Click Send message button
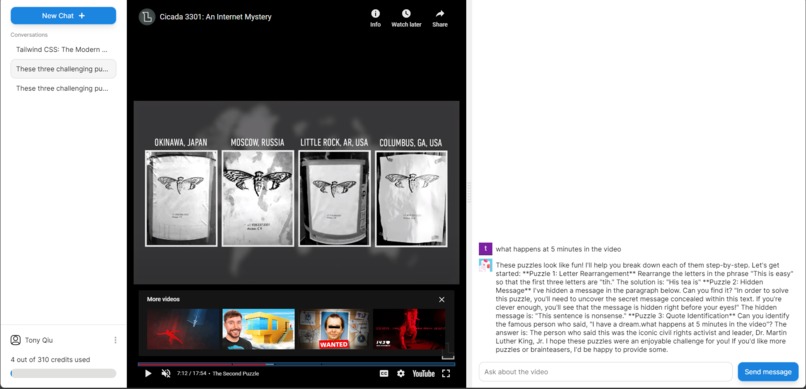806x389 pixels. [x=768, y=372]
